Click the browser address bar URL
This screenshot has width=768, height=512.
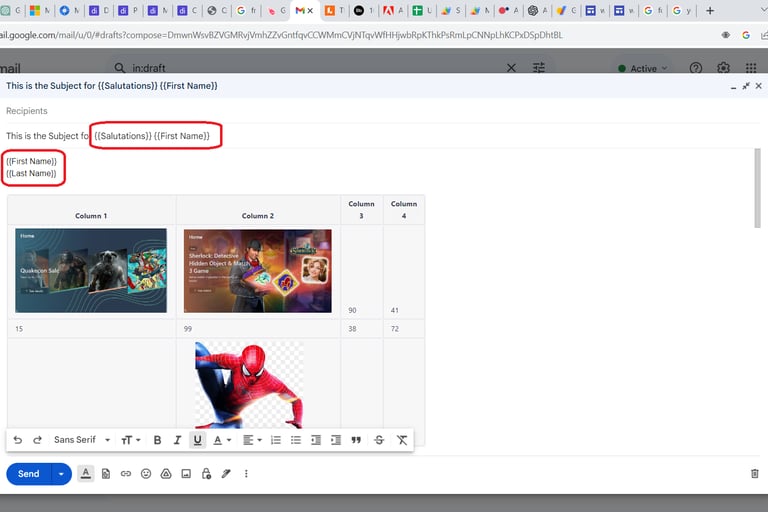coord(281,35)
